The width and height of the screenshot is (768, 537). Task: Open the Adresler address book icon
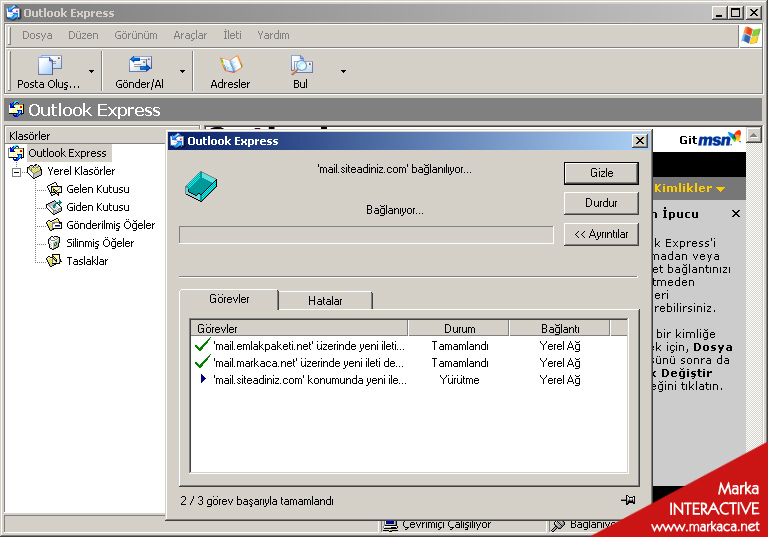click(x=231, y=65)
